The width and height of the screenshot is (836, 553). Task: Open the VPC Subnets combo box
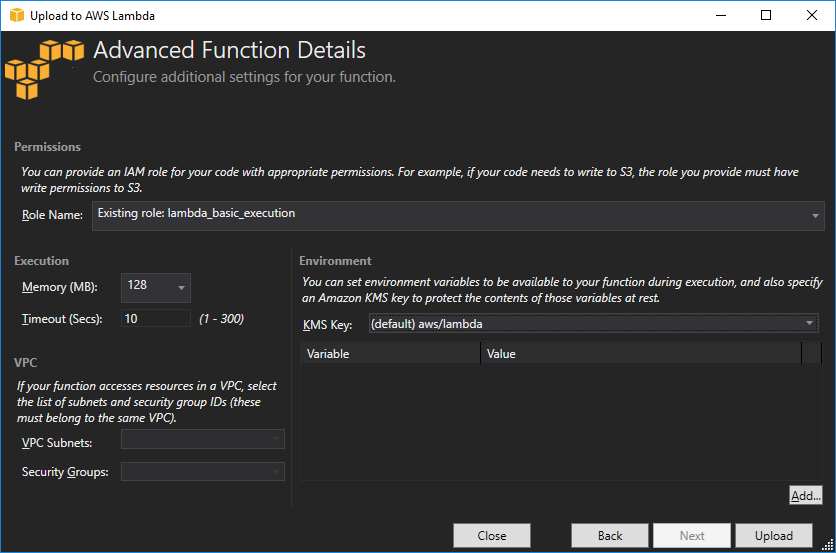point(203,440)
